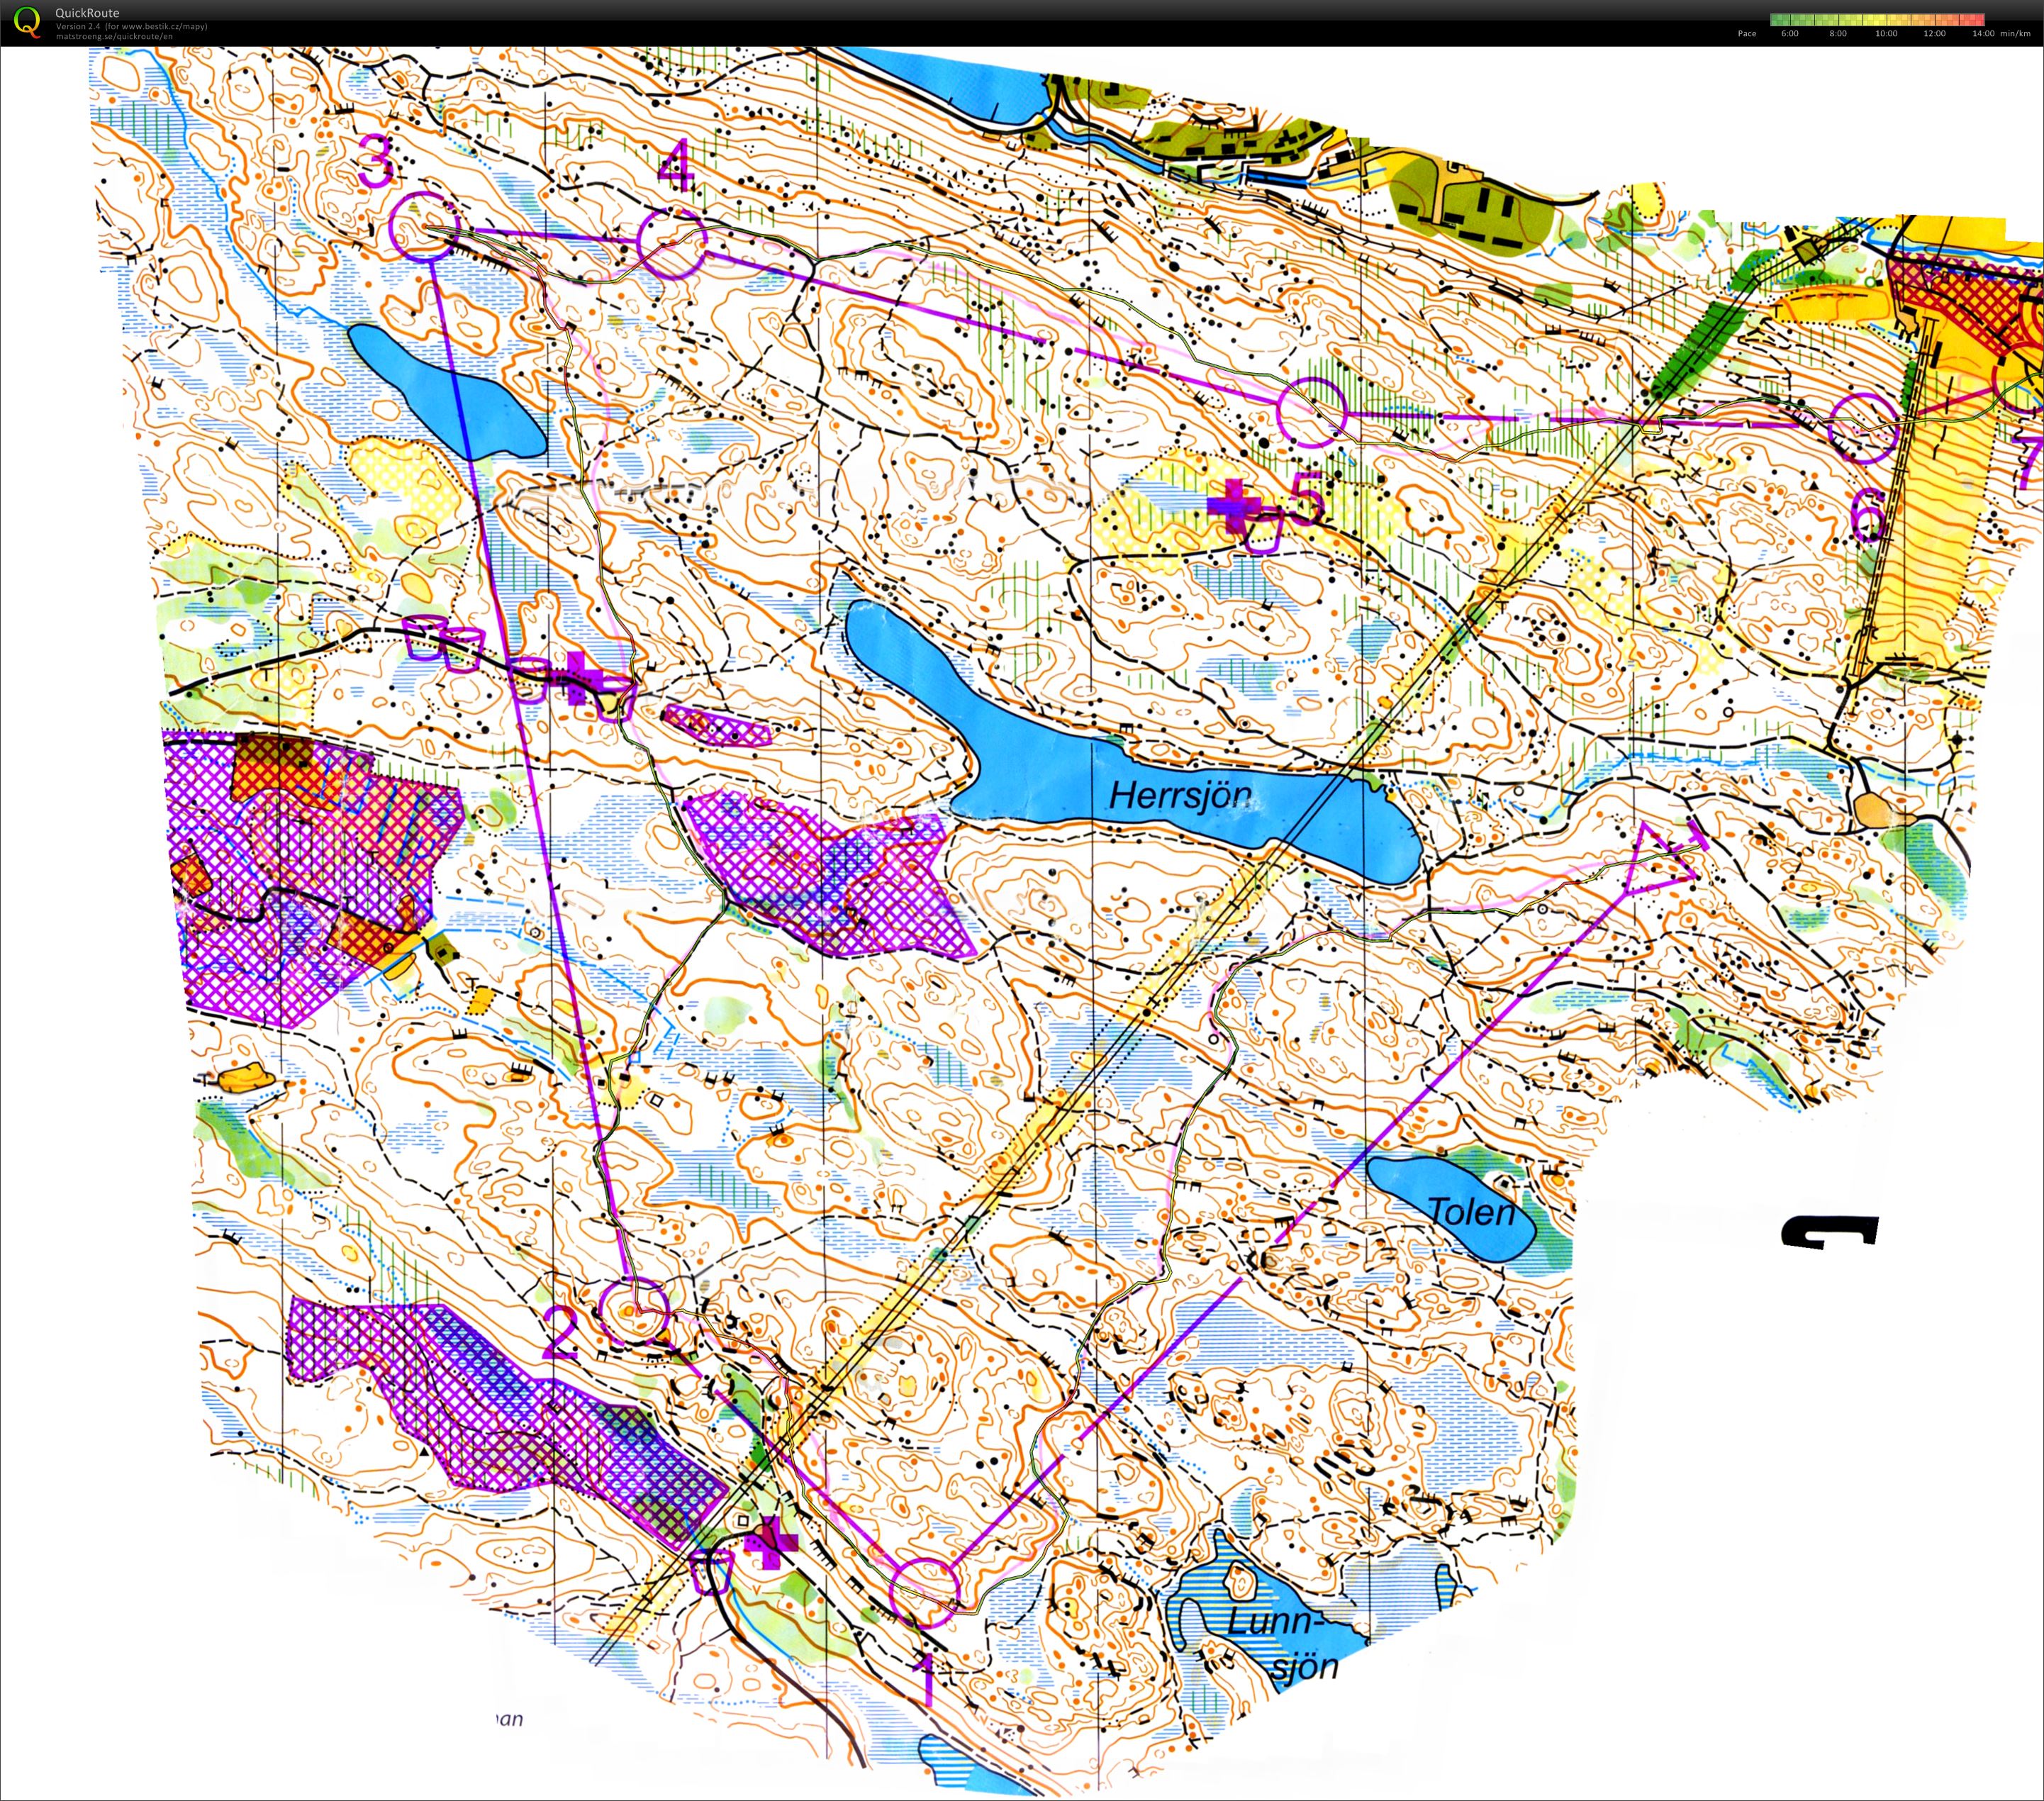Click the control number 3 label
2044x1801 pixels.
[x=377, y=161]
